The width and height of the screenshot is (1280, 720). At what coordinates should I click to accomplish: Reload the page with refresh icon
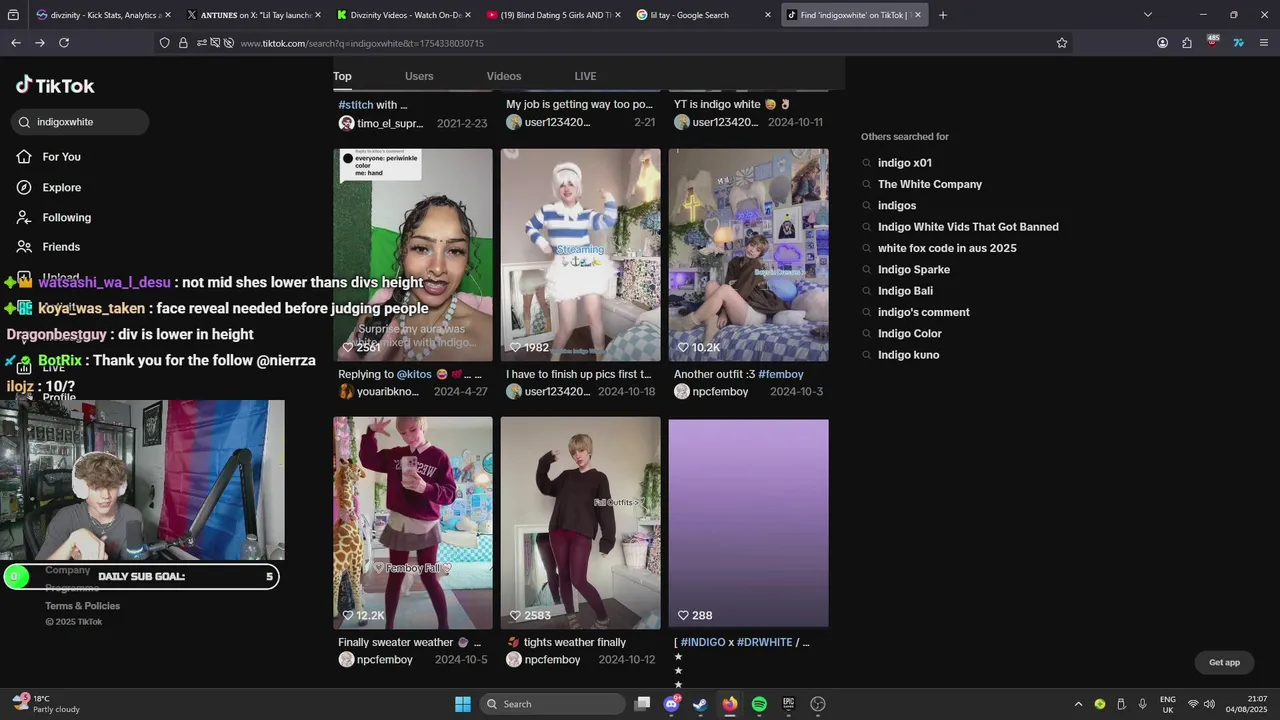(64, 43)
